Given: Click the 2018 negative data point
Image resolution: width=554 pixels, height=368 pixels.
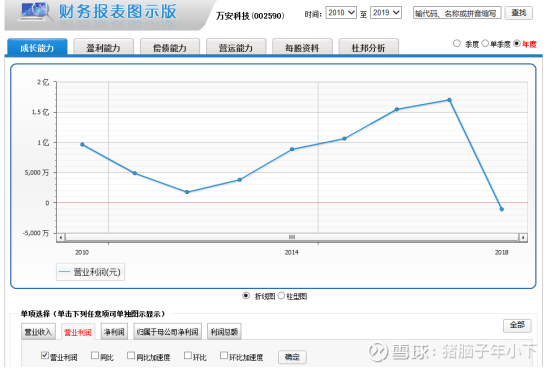Looking at the screenshot, I should 502,209.
